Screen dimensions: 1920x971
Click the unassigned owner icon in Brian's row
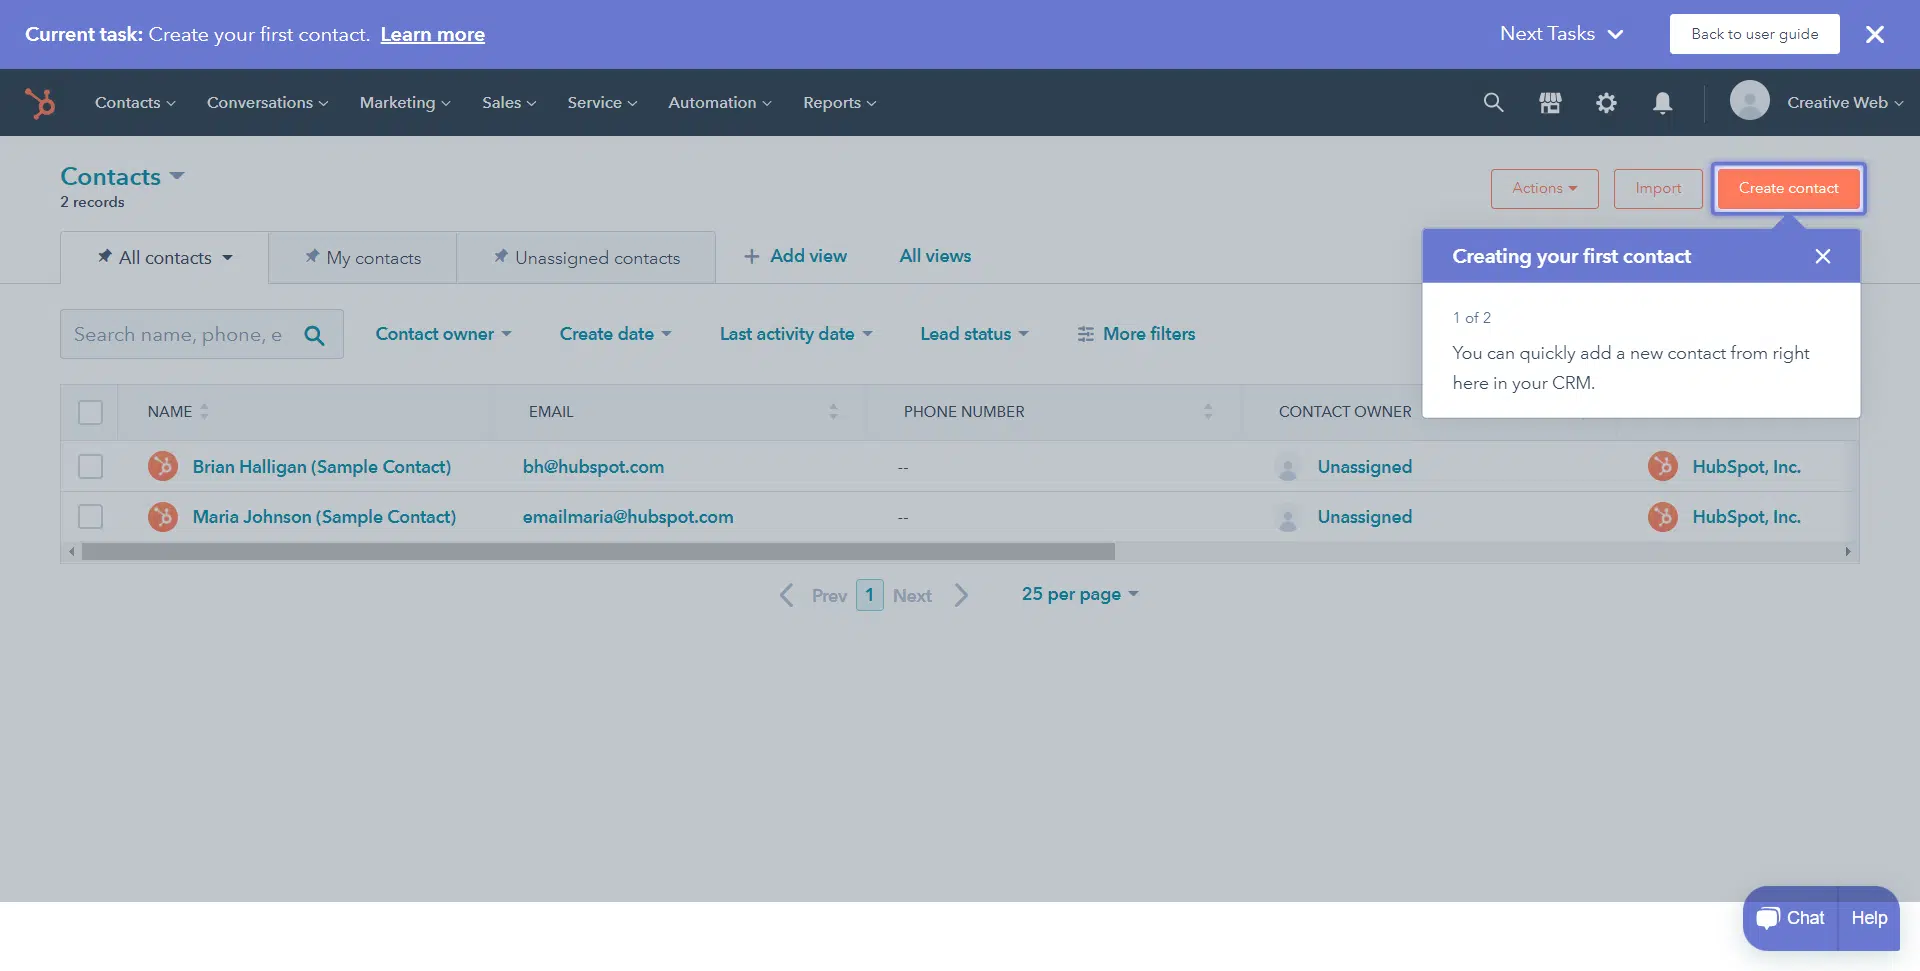pyautogui.click(x=1288, y=467)
